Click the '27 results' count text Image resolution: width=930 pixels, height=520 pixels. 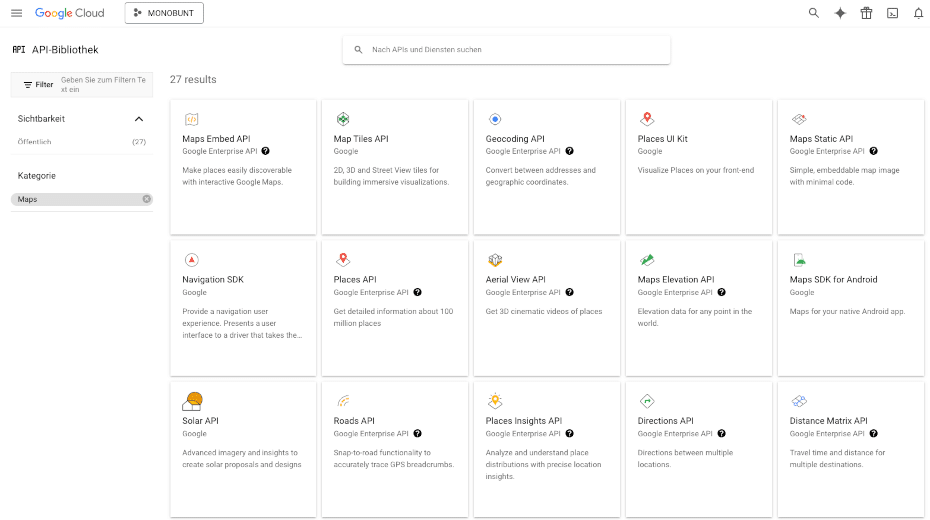click(x=193, y=79)
